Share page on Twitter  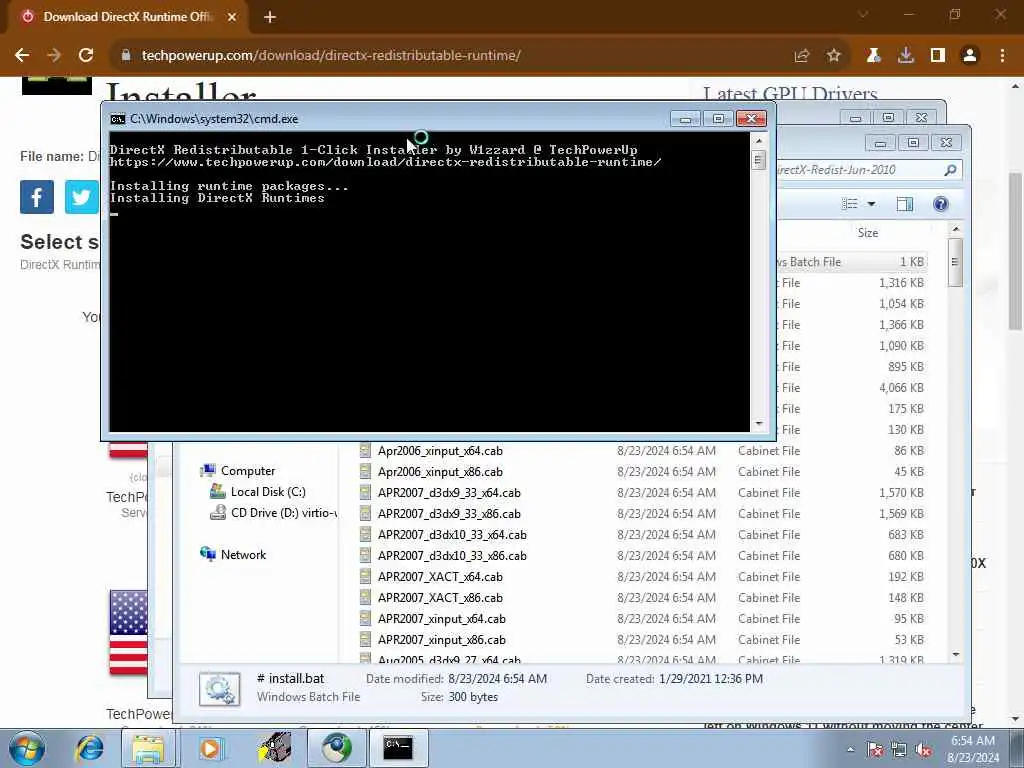pyautogui.click(x=82, y=197)
